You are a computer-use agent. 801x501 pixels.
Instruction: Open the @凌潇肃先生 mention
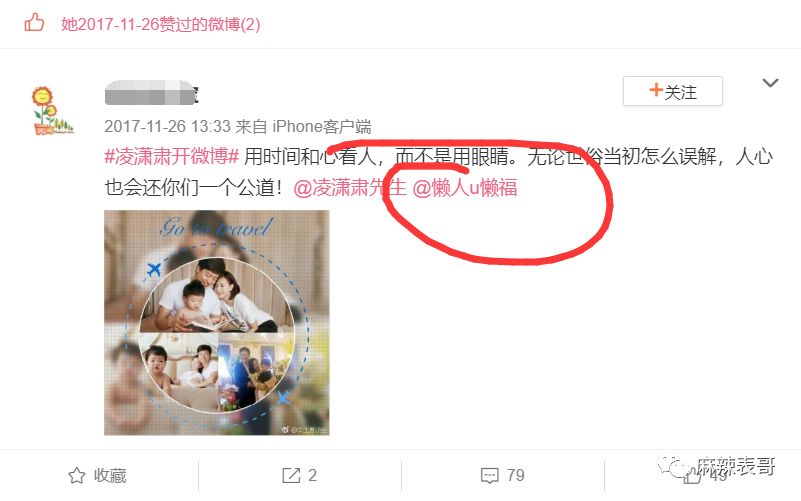(x=350, y=188)
